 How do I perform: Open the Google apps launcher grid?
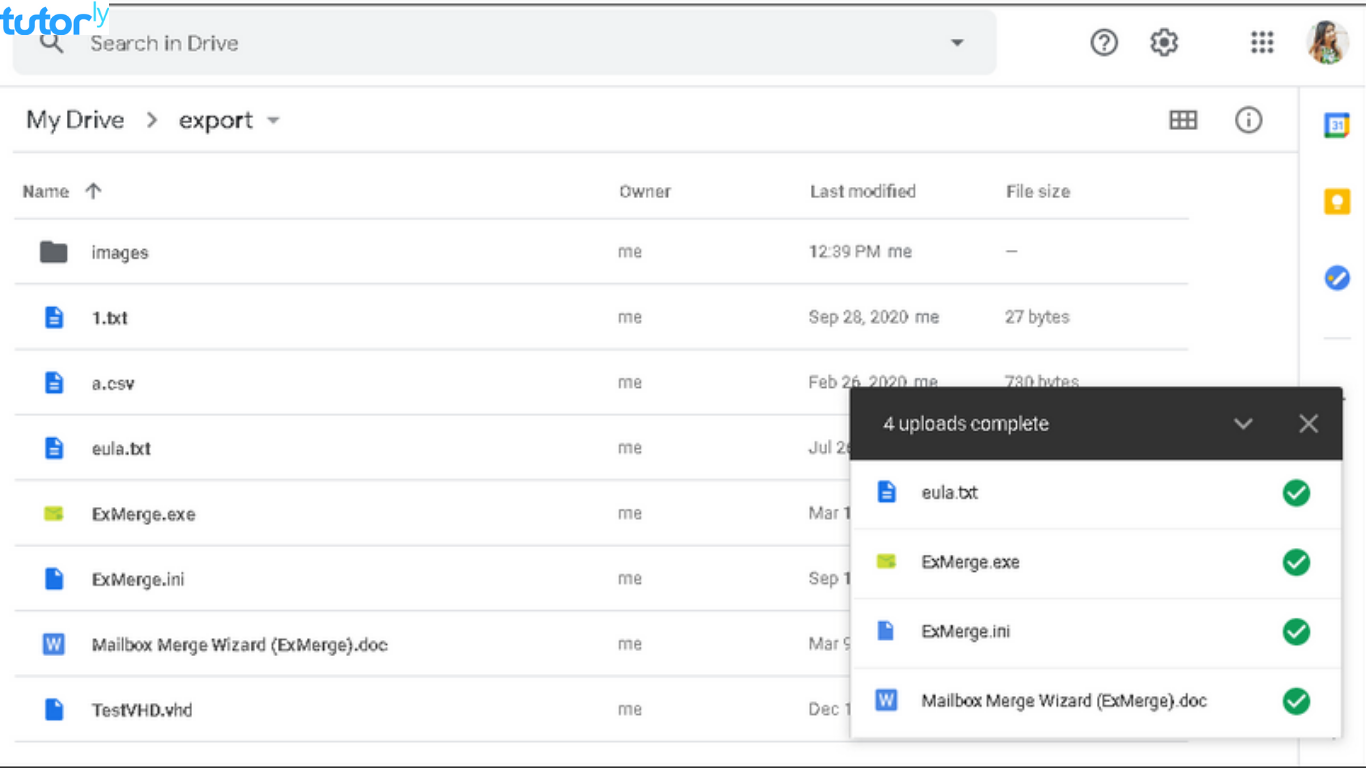pos(1262,42)
